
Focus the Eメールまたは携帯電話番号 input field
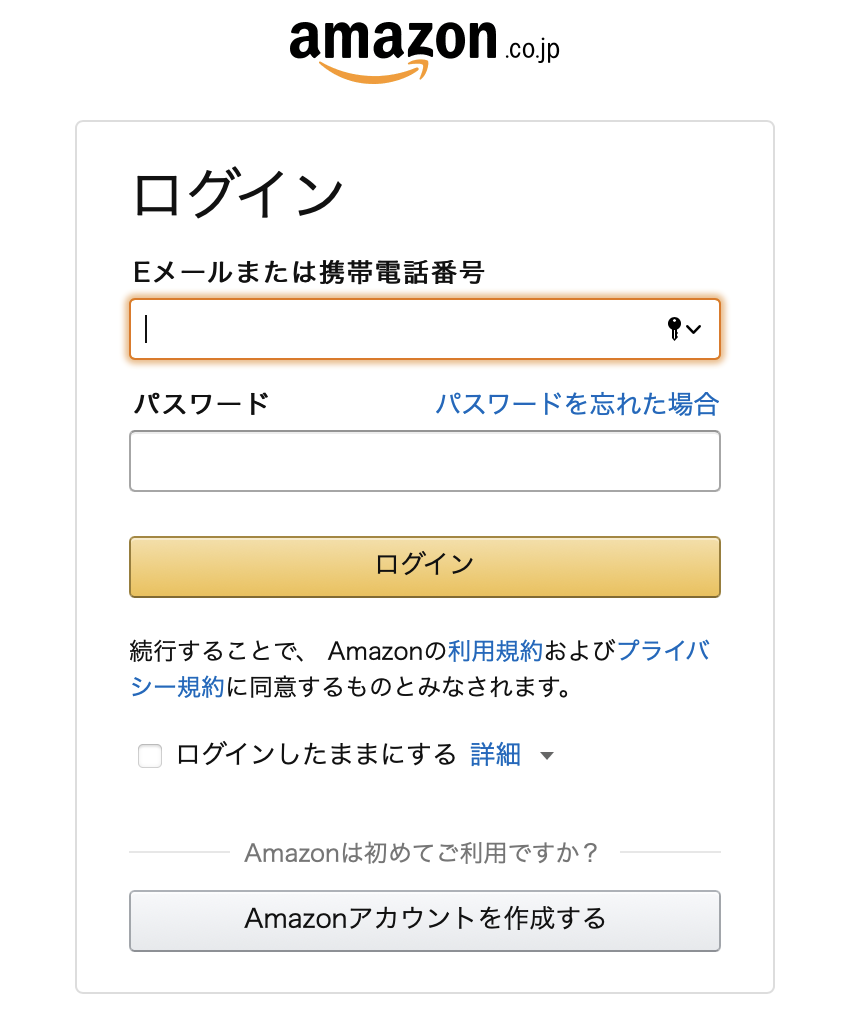[x=400, y=329]
